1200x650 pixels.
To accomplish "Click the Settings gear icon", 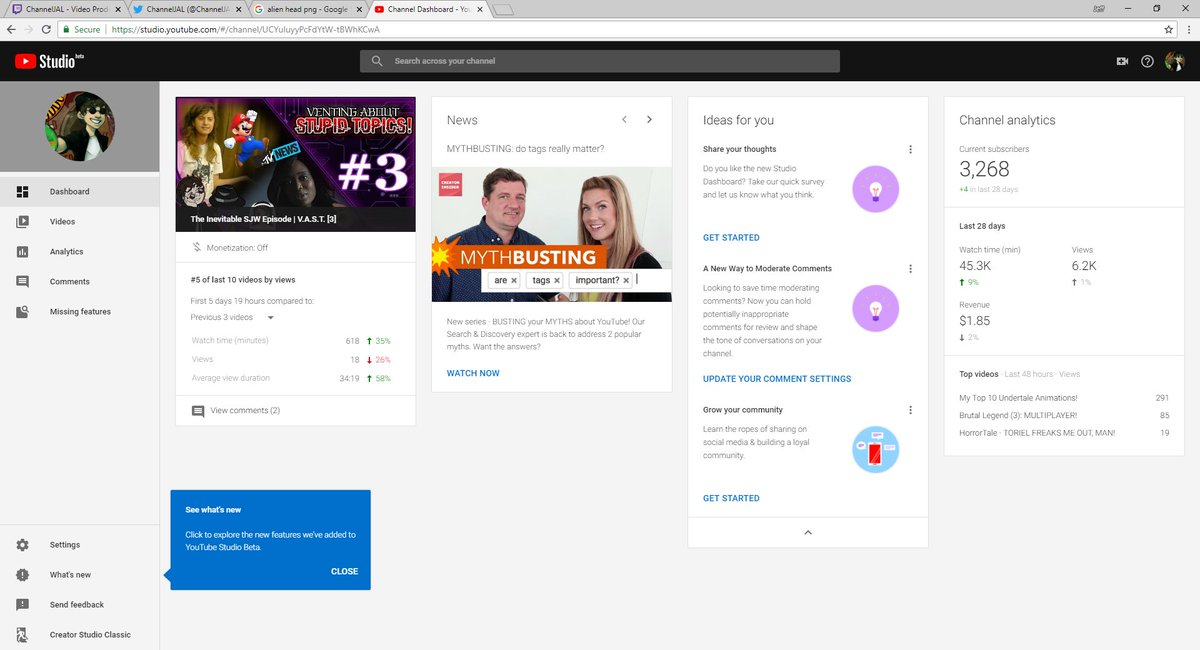I will [x=22, y=545].
